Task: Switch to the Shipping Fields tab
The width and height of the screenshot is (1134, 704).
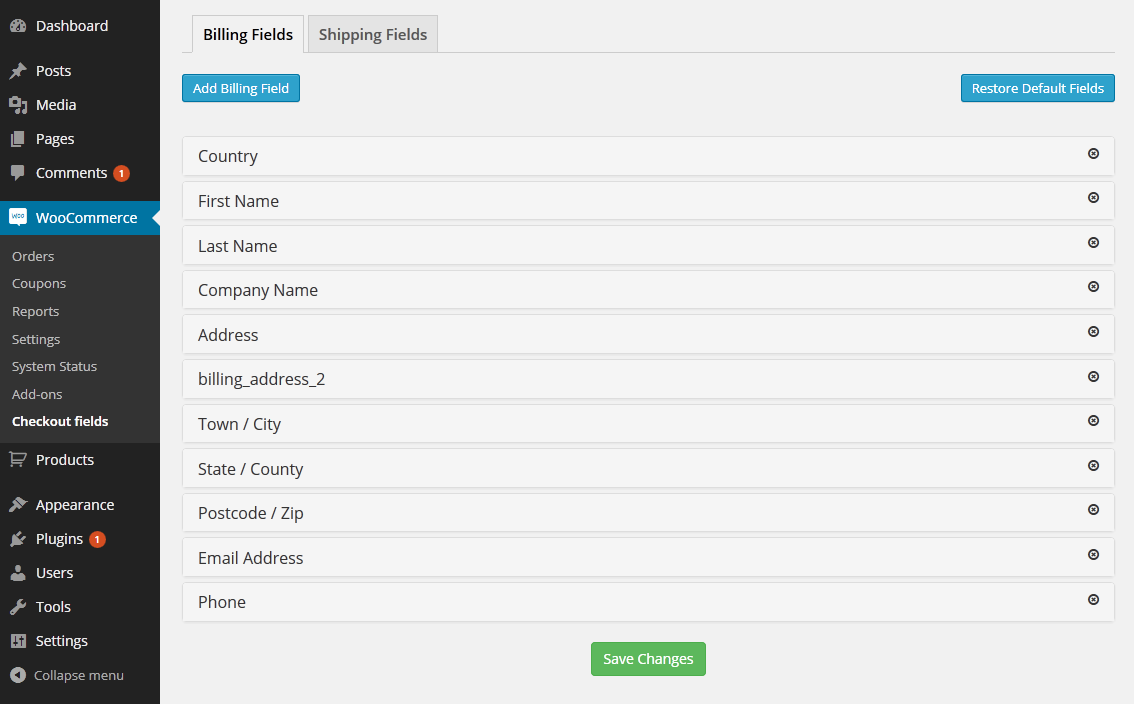Action: 372,35
